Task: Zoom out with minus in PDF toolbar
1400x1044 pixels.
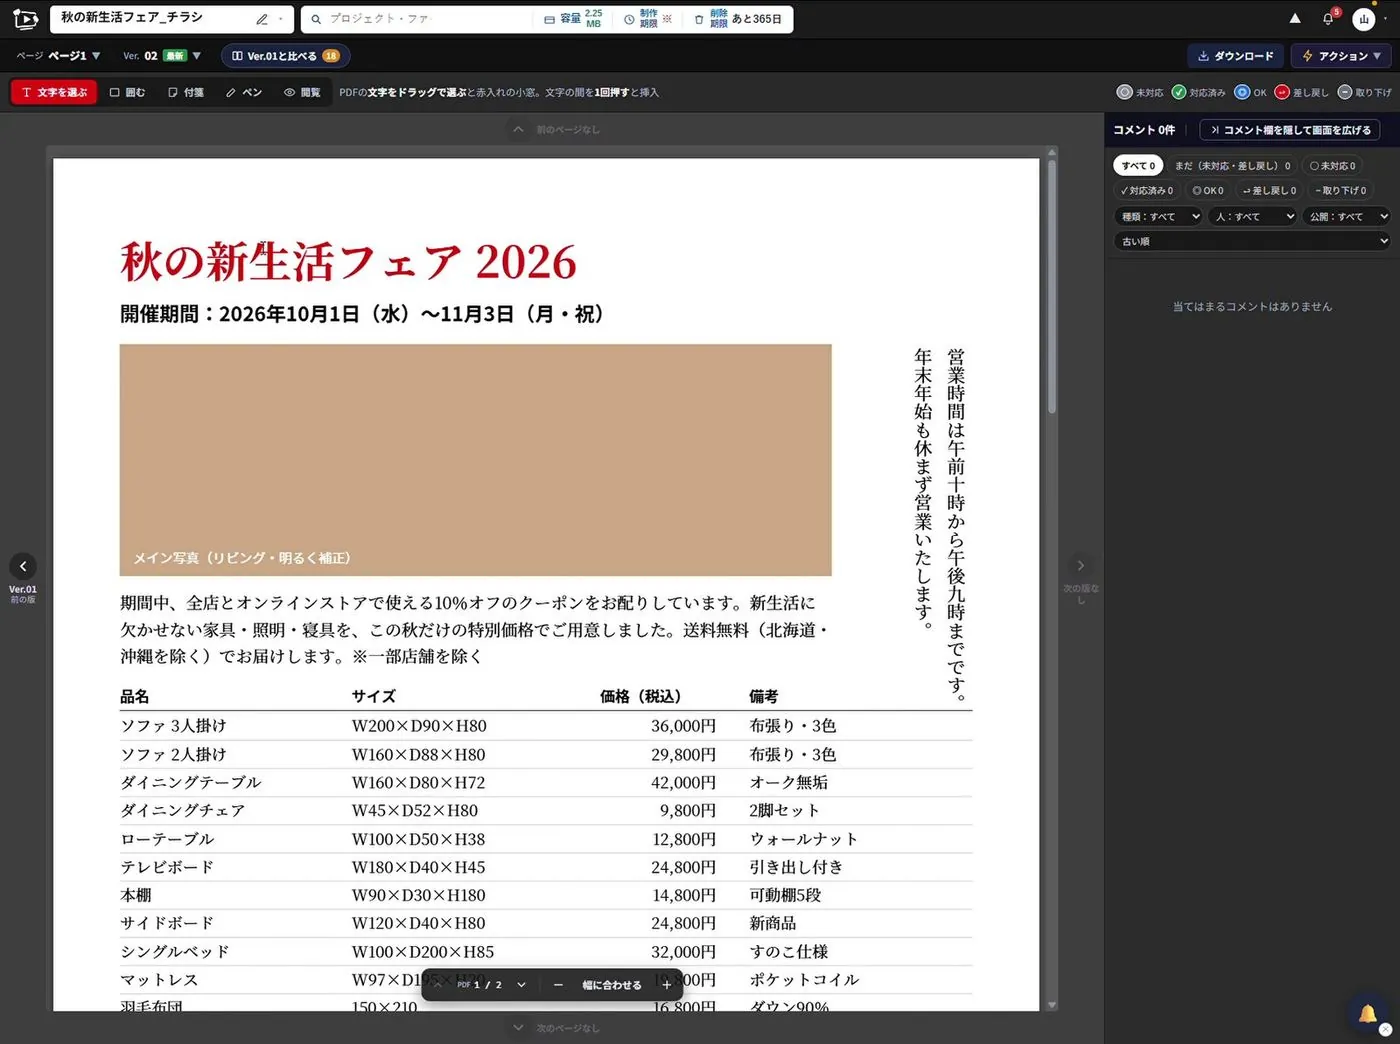Action: [558, 985]
